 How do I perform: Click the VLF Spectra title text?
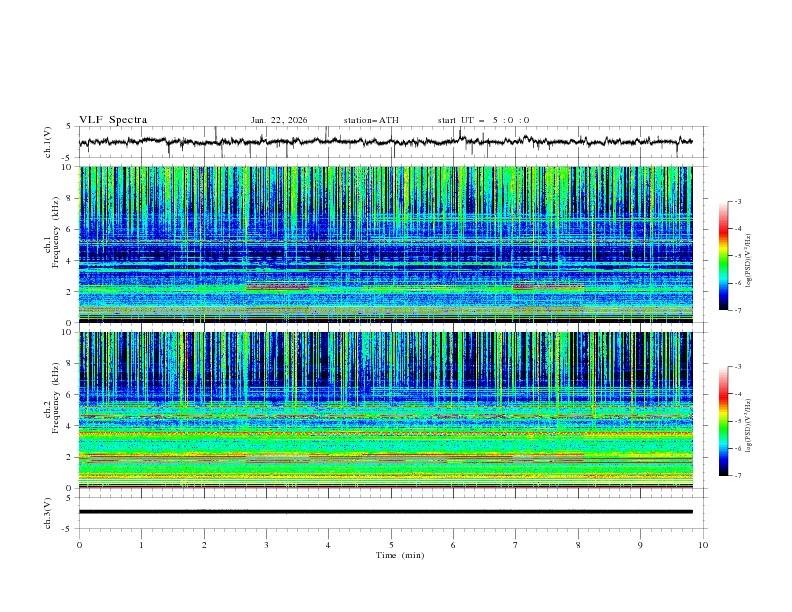[x=113, y=120]
